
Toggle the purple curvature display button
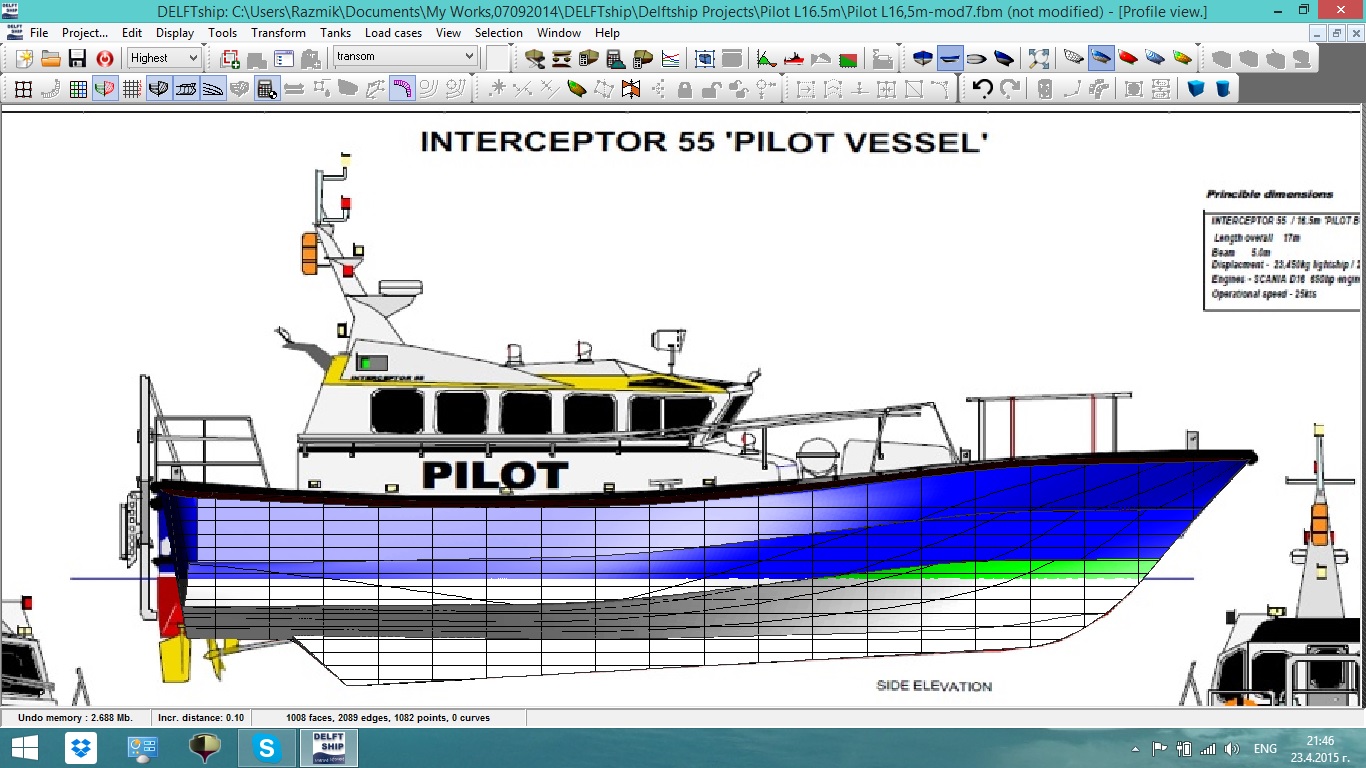pyautogui.click(x=402, y=89)
